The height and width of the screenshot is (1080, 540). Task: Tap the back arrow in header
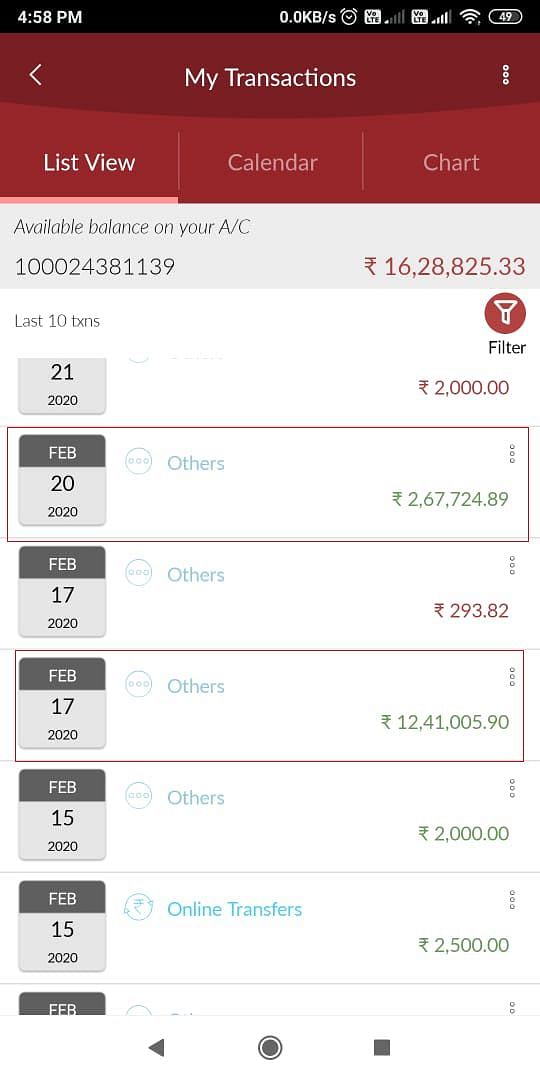coord(36,75)
